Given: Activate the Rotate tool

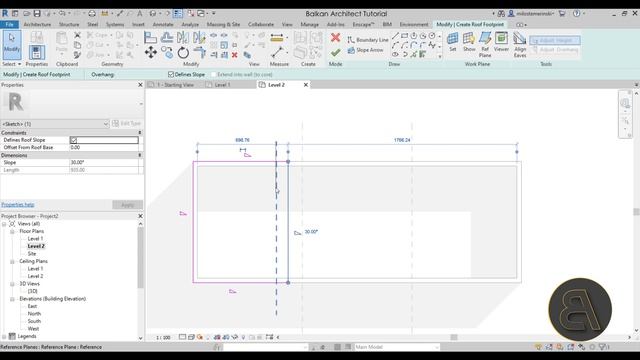Looking at the screenshot, I should (183, 53).
